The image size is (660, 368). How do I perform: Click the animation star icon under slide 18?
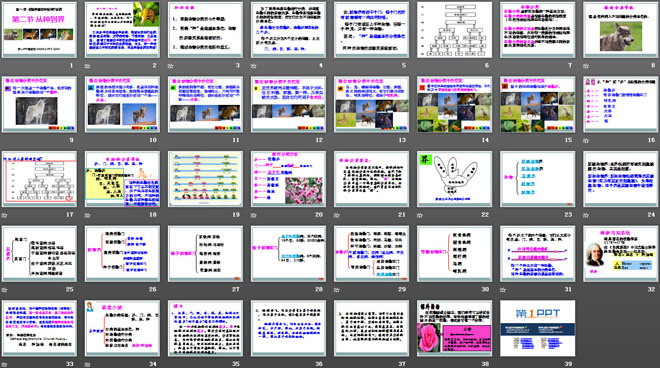[88, 215]
